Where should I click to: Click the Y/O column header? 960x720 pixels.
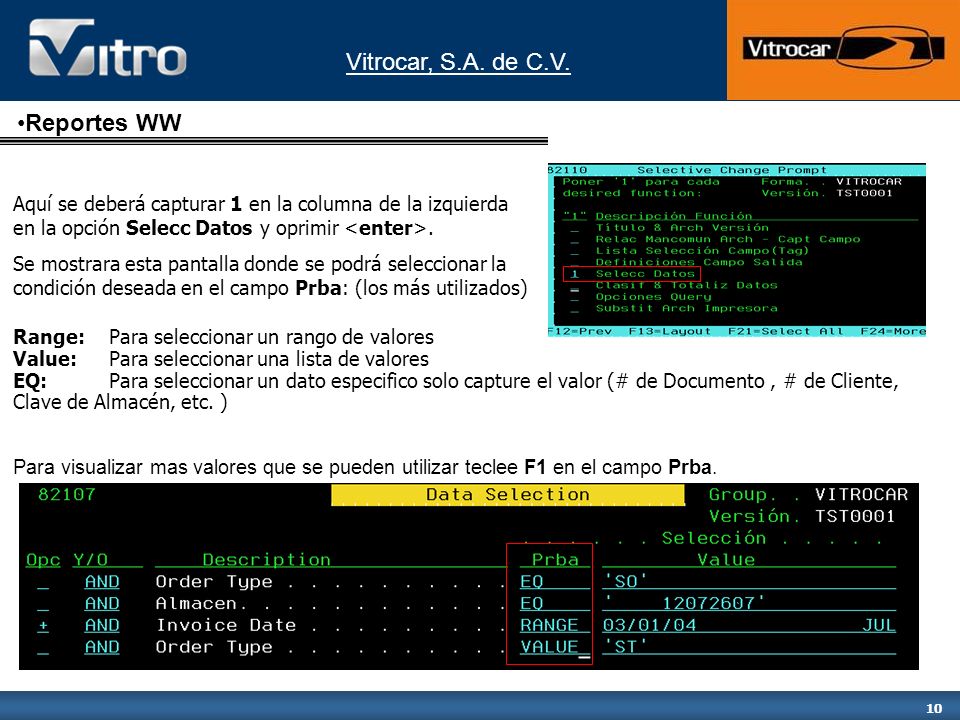click(91, 560)
